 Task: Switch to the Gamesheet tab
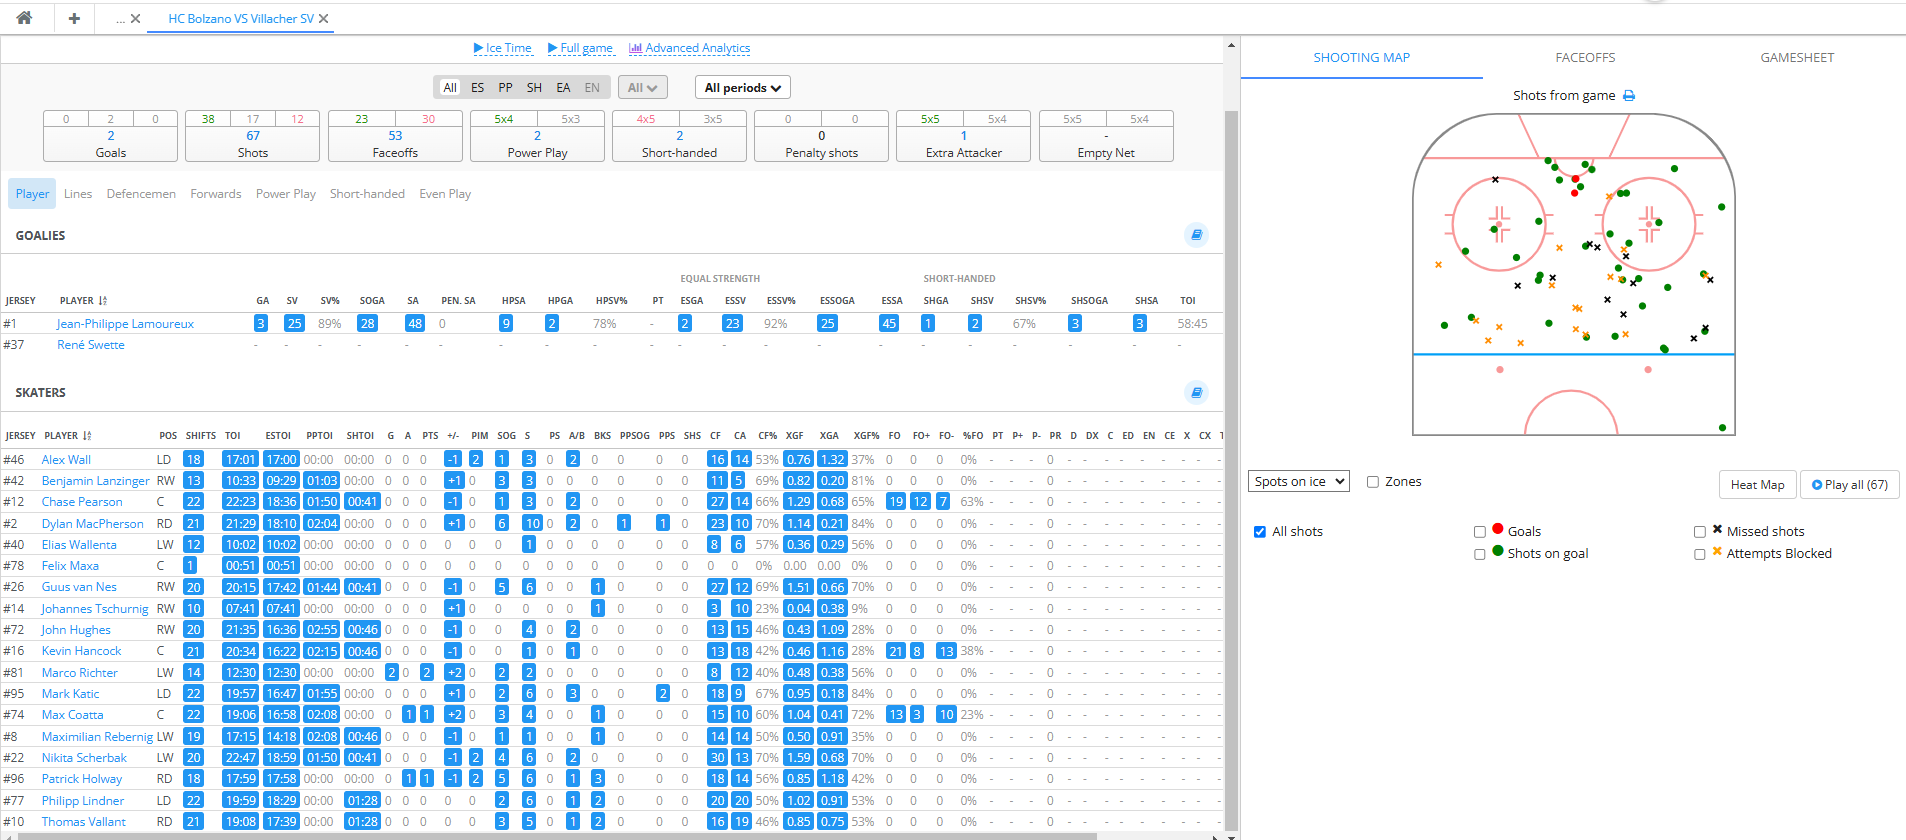(1797, 58)
